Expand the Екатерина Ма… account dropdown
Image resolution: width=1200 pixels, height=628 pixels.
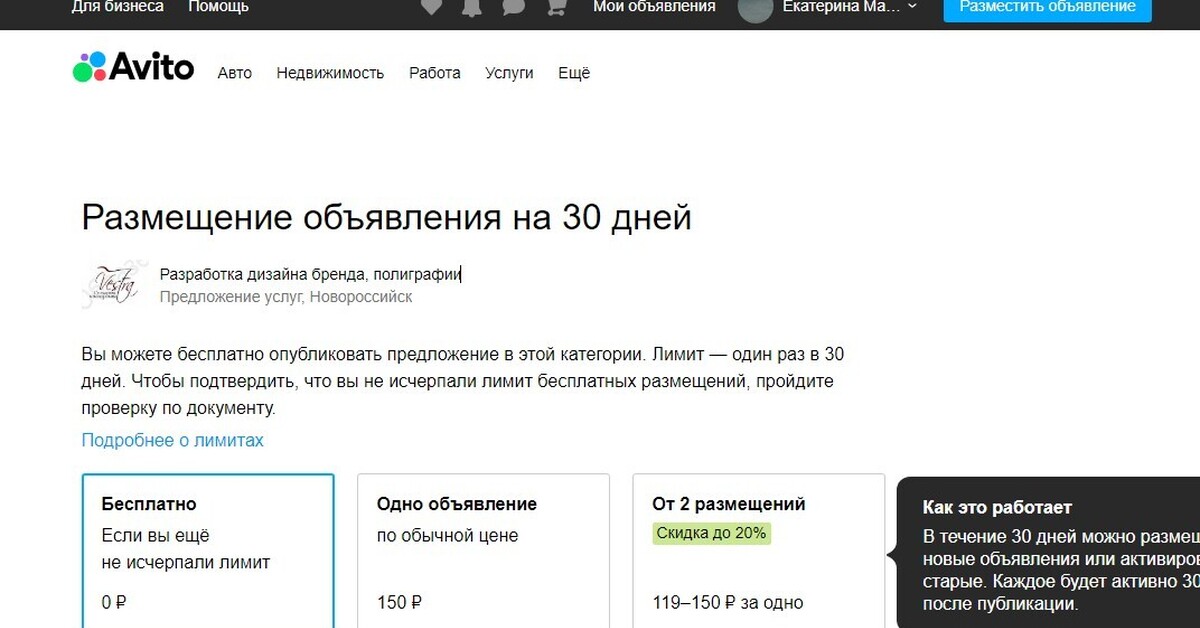851,6
